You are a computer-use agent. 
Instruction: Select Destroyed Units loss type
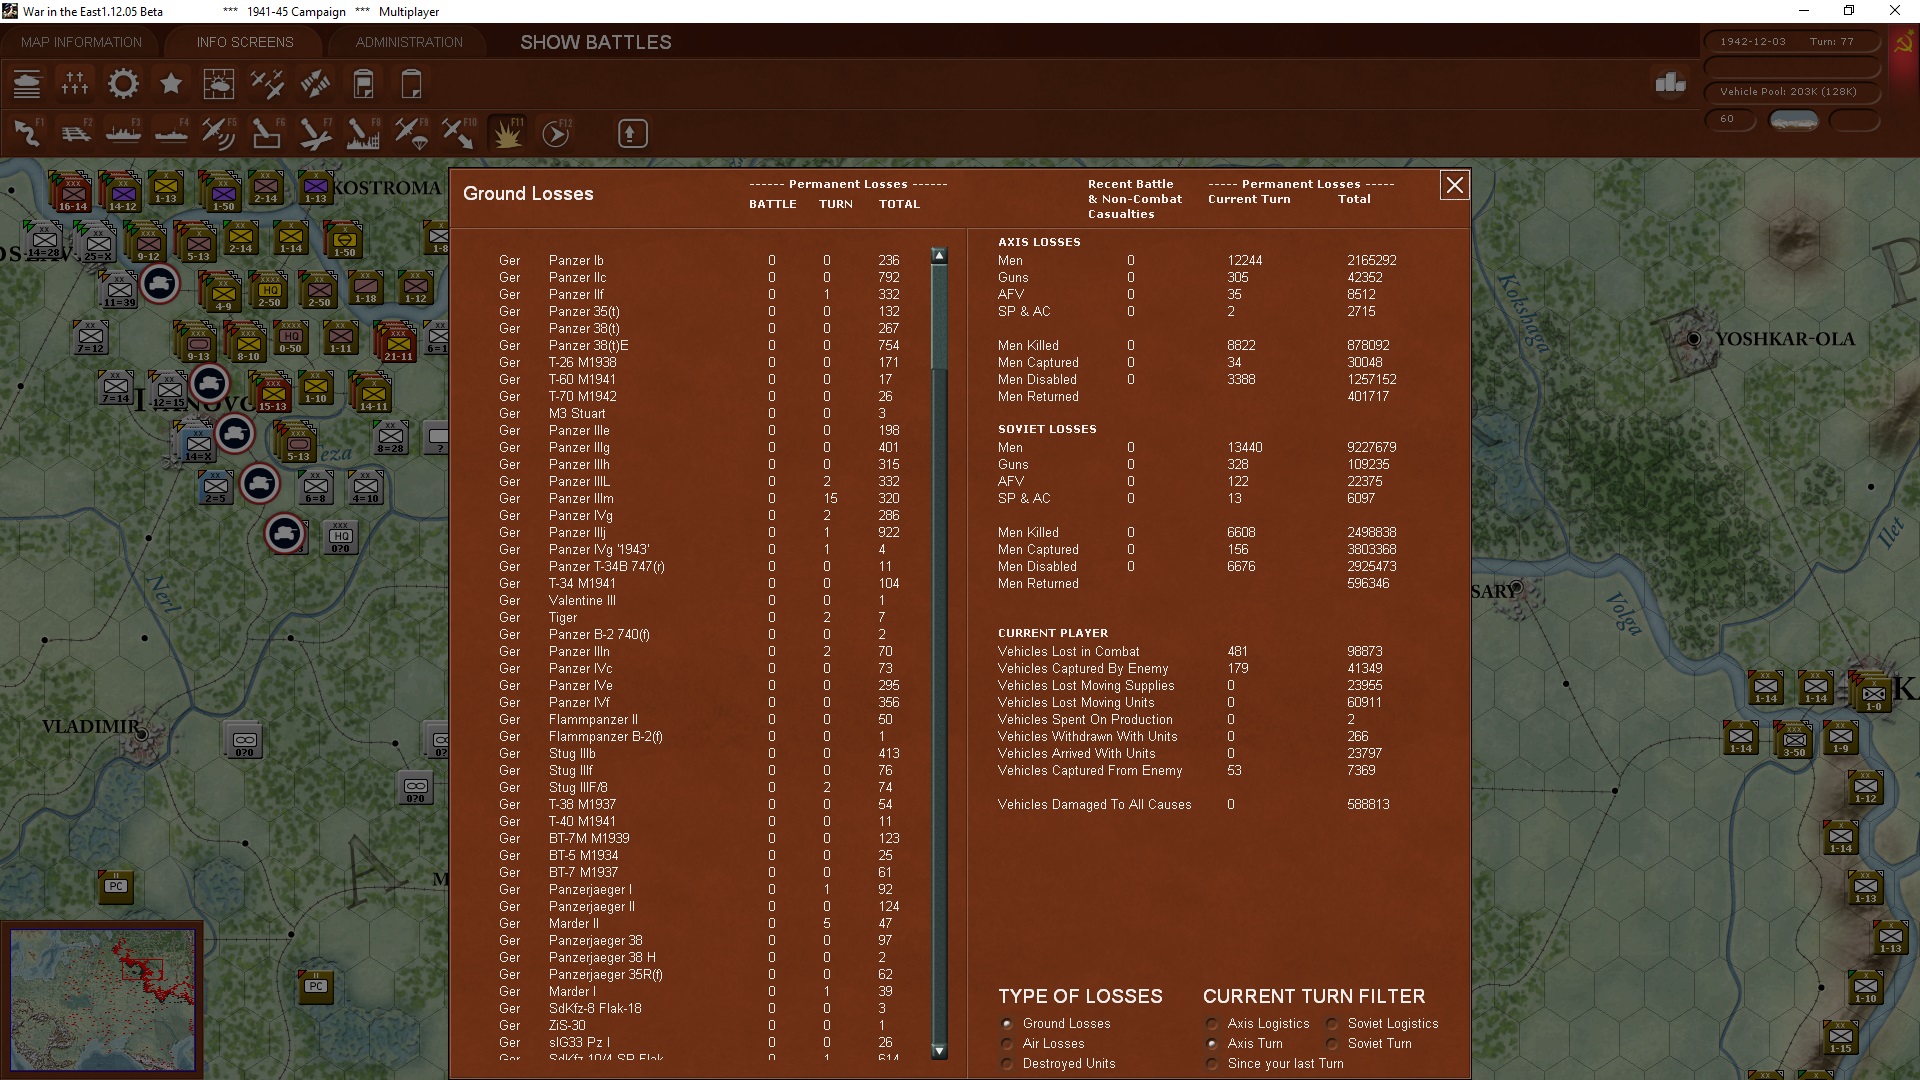click(1007, 1063)
